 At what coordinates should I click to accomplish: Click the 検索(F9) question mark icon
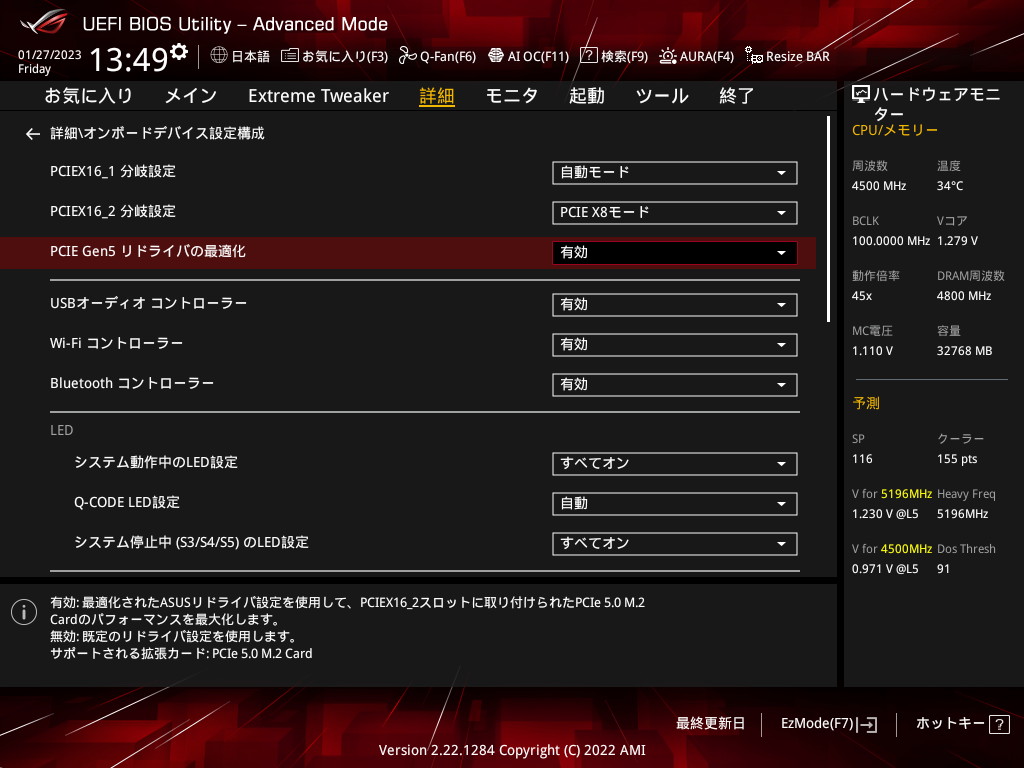(588, 56)
